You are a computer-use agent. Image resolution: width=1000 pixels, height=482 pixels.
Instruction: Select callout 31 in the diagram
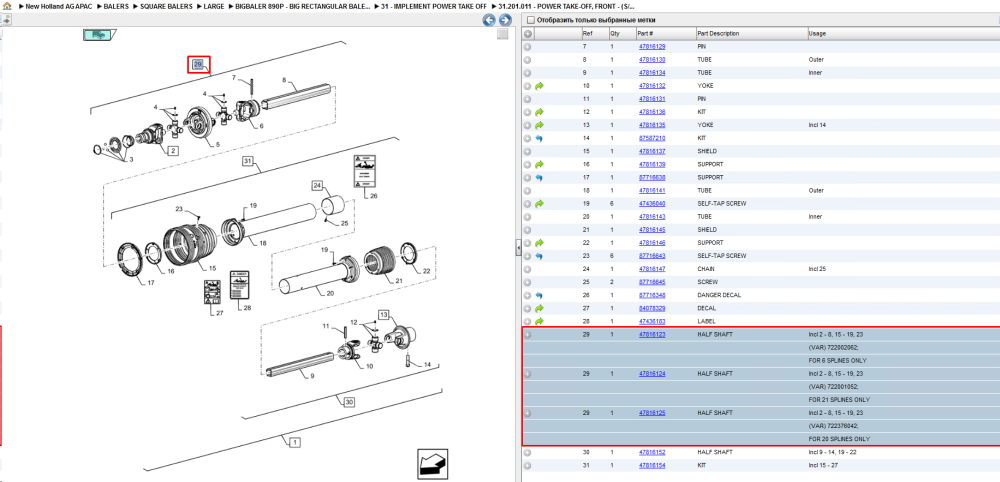(x=248, y=161)
